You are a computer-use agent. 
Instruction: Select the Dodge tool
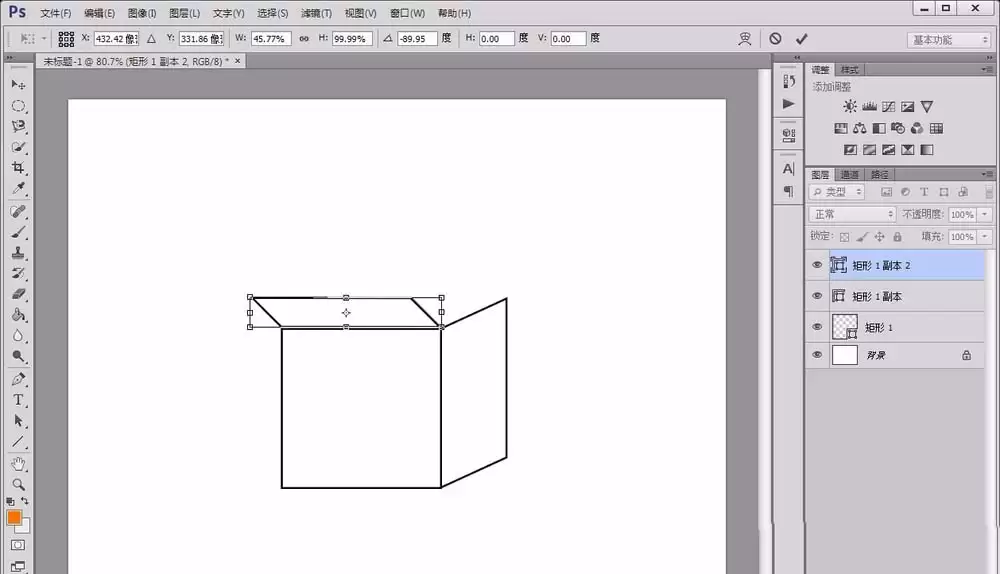[18, 357]
